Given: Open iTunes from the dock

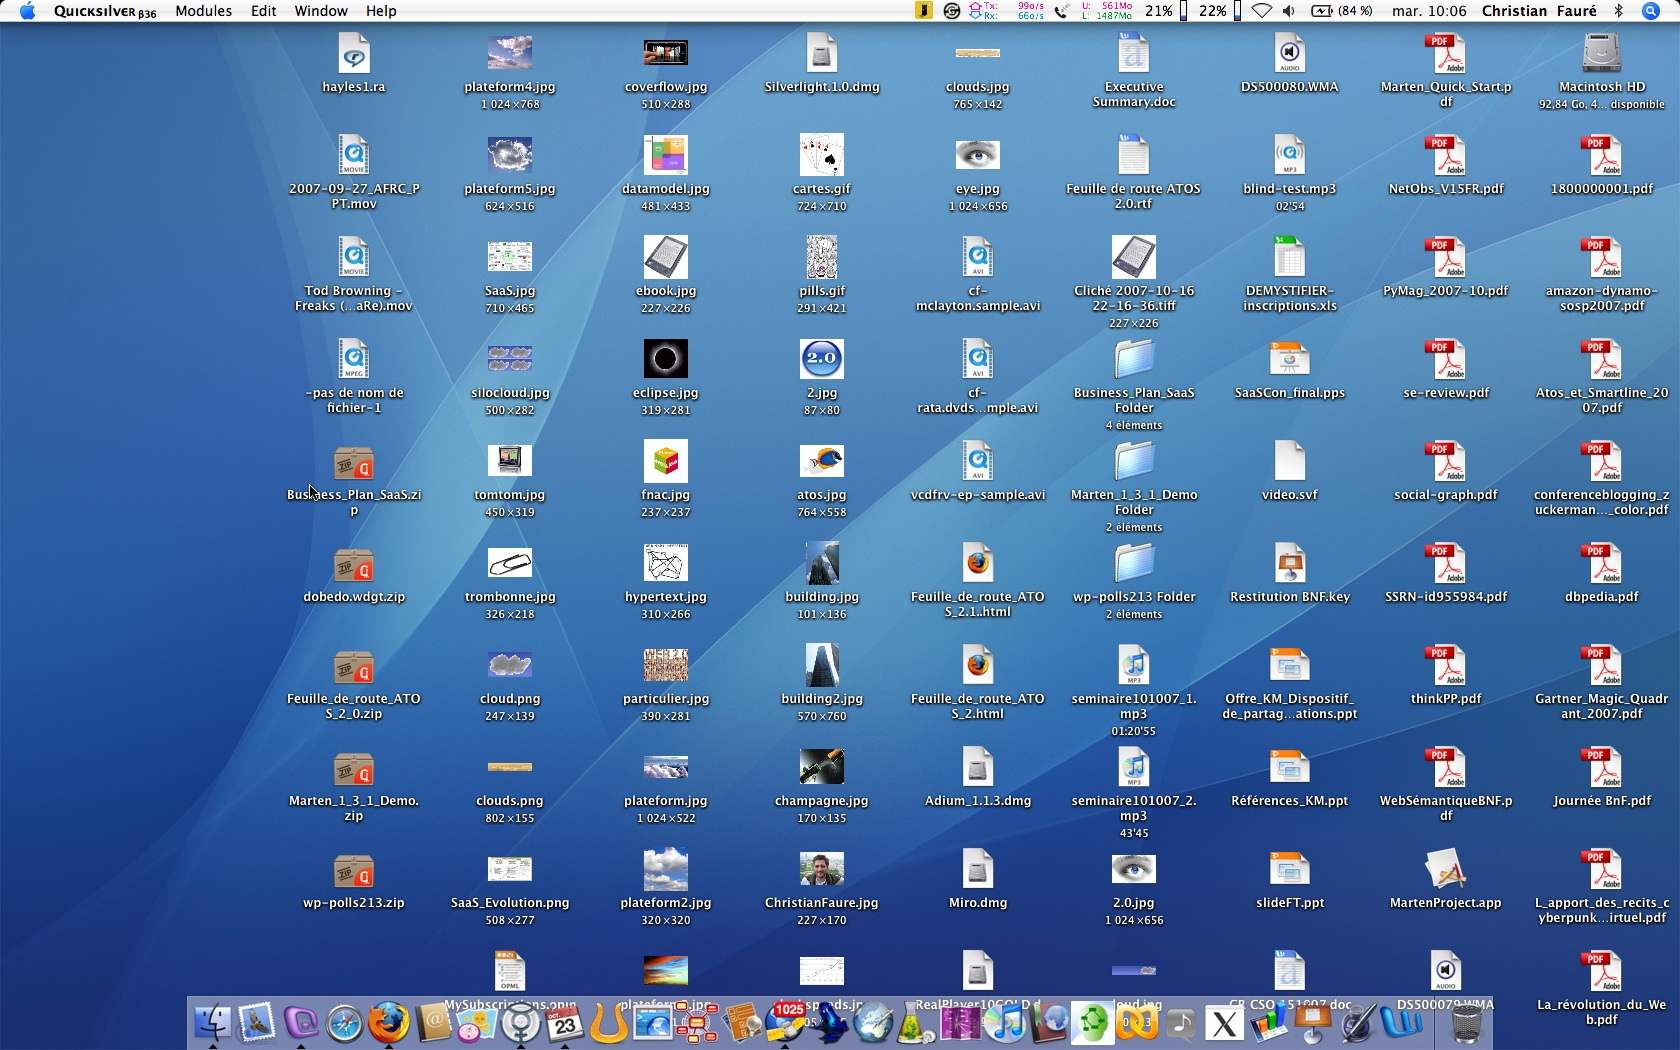Looking at the screenshot, I should tap(1006, 1023).
